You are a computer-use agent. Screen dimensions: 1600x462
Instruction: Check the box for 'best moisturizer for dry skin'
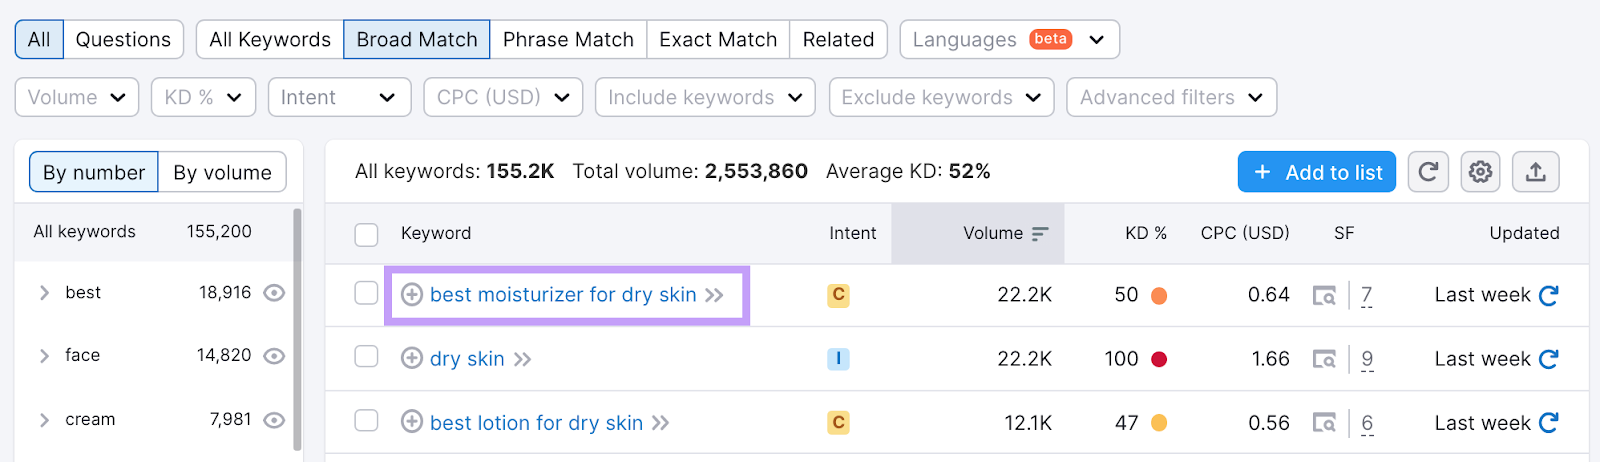point(367,293)
